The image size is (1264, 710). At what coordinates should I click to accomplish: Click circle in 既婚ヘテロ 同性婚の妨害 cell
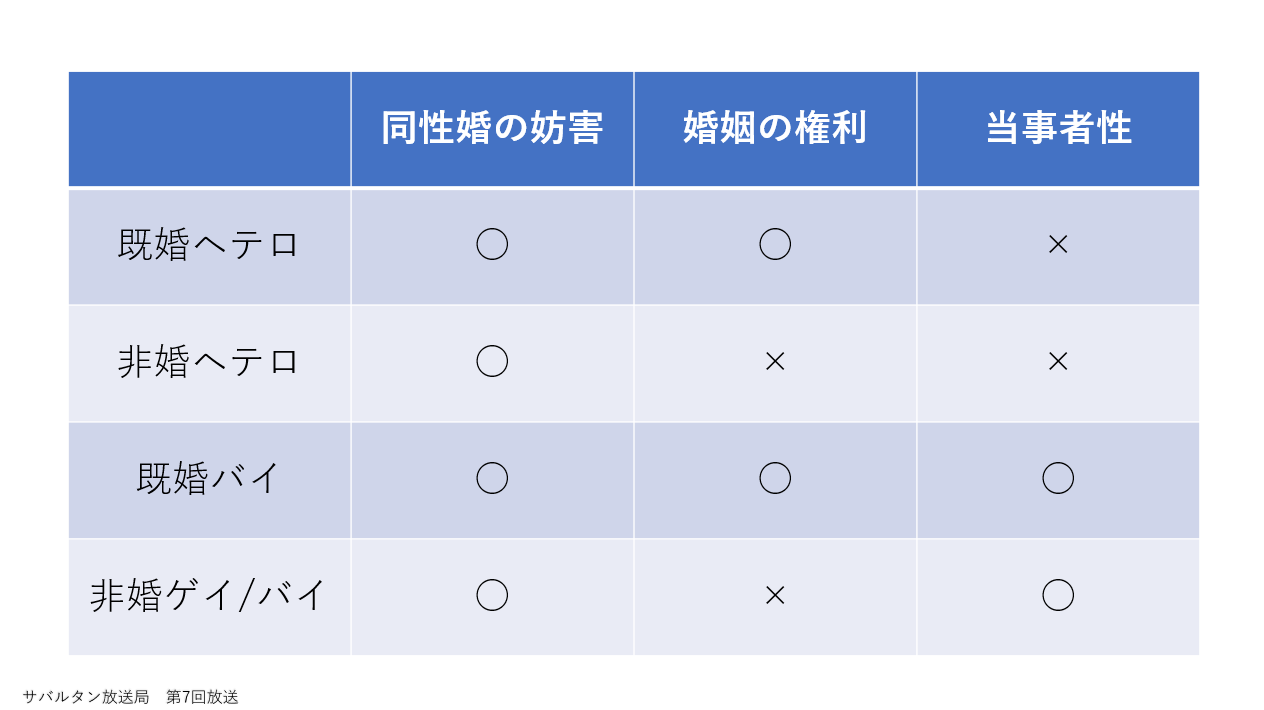pyautogui.click(x=492, y=244)
